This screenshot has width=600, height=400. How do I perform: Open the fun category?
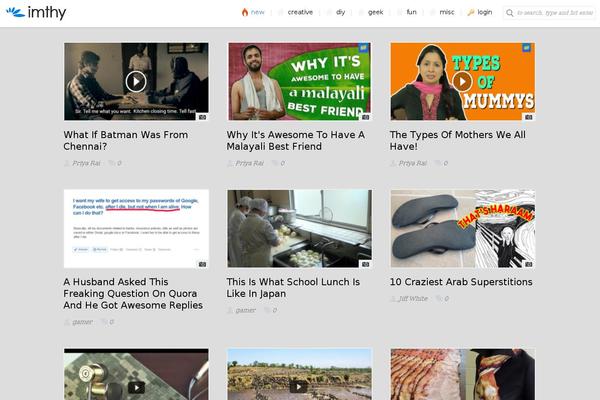coord(411,12)
